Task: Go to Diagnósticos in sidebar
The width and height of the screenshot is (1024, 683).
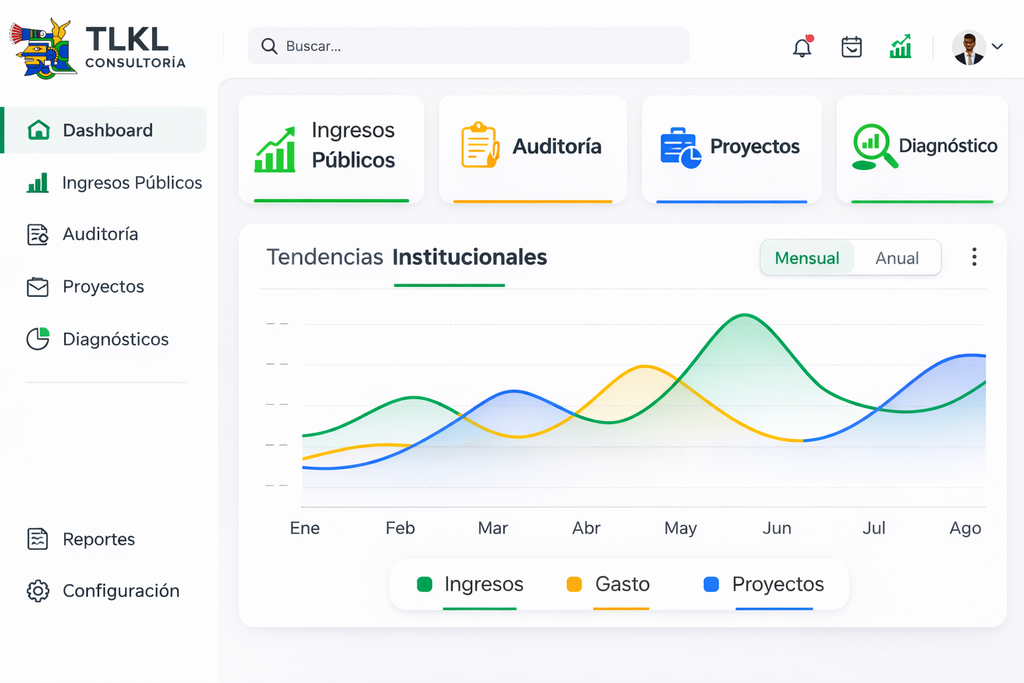Action: tap(115, 339)
